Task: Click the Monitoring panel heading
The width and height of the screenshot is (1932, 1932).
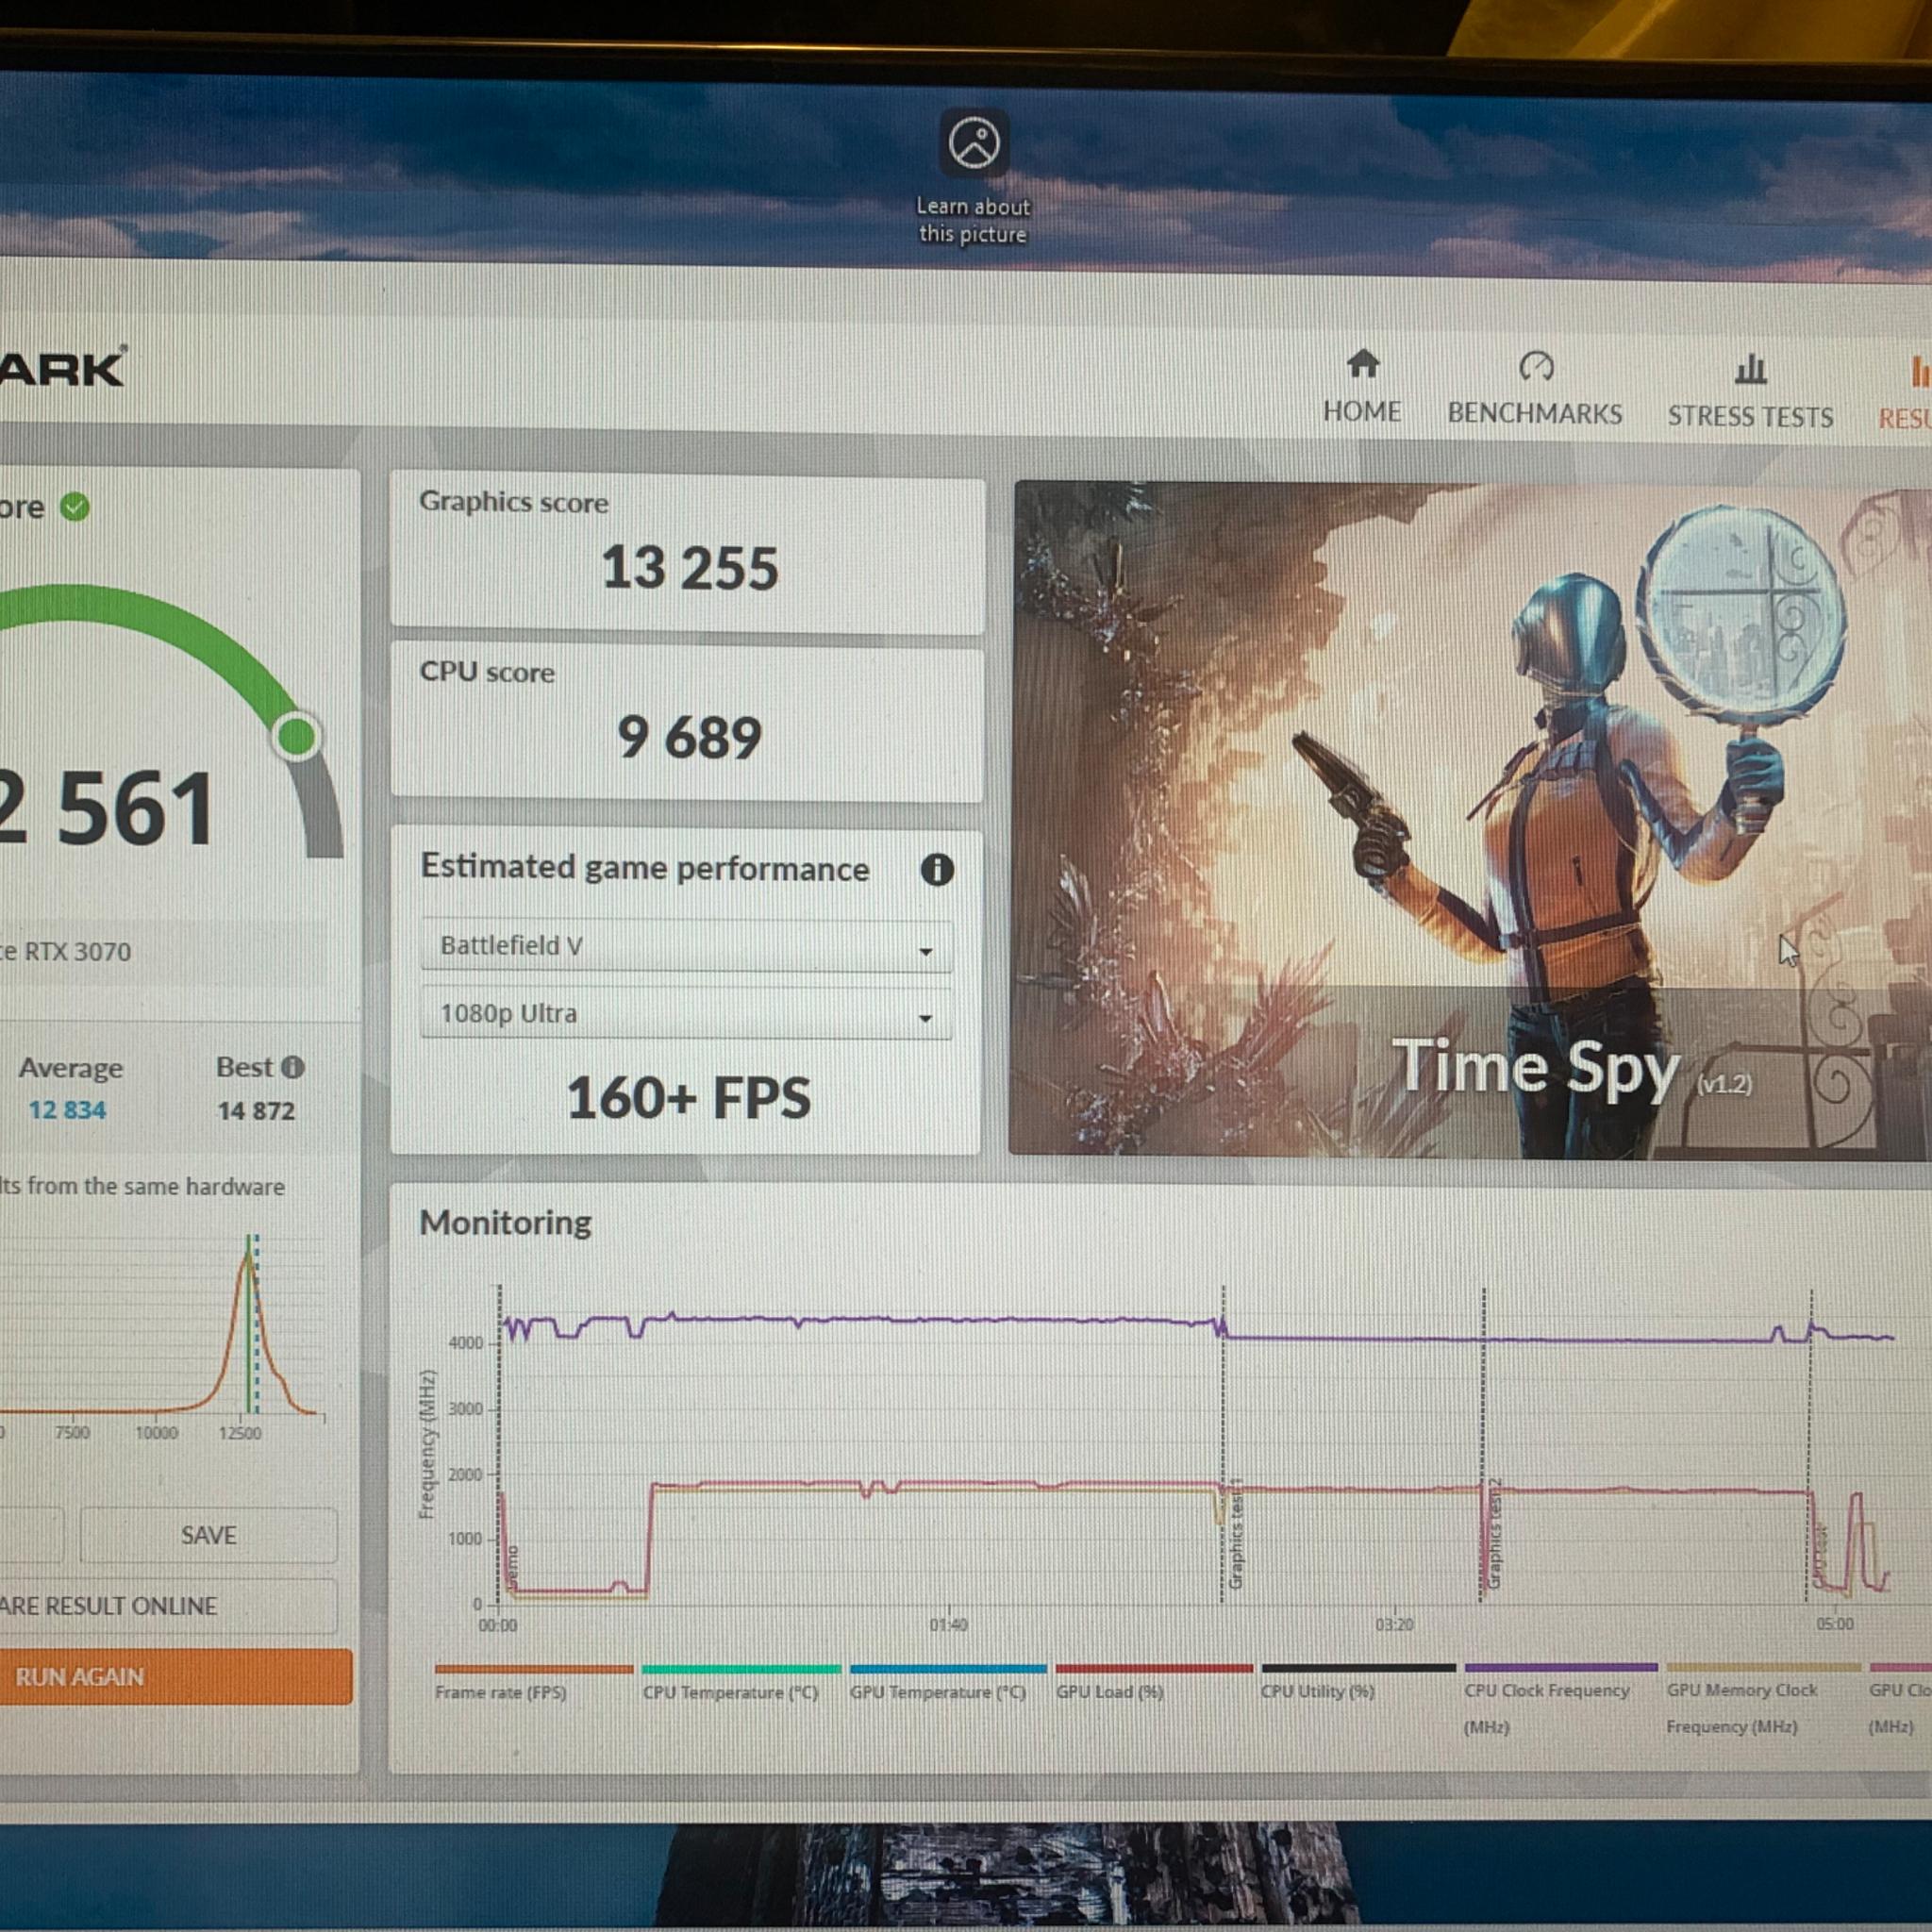Action: click(505, 1222)
